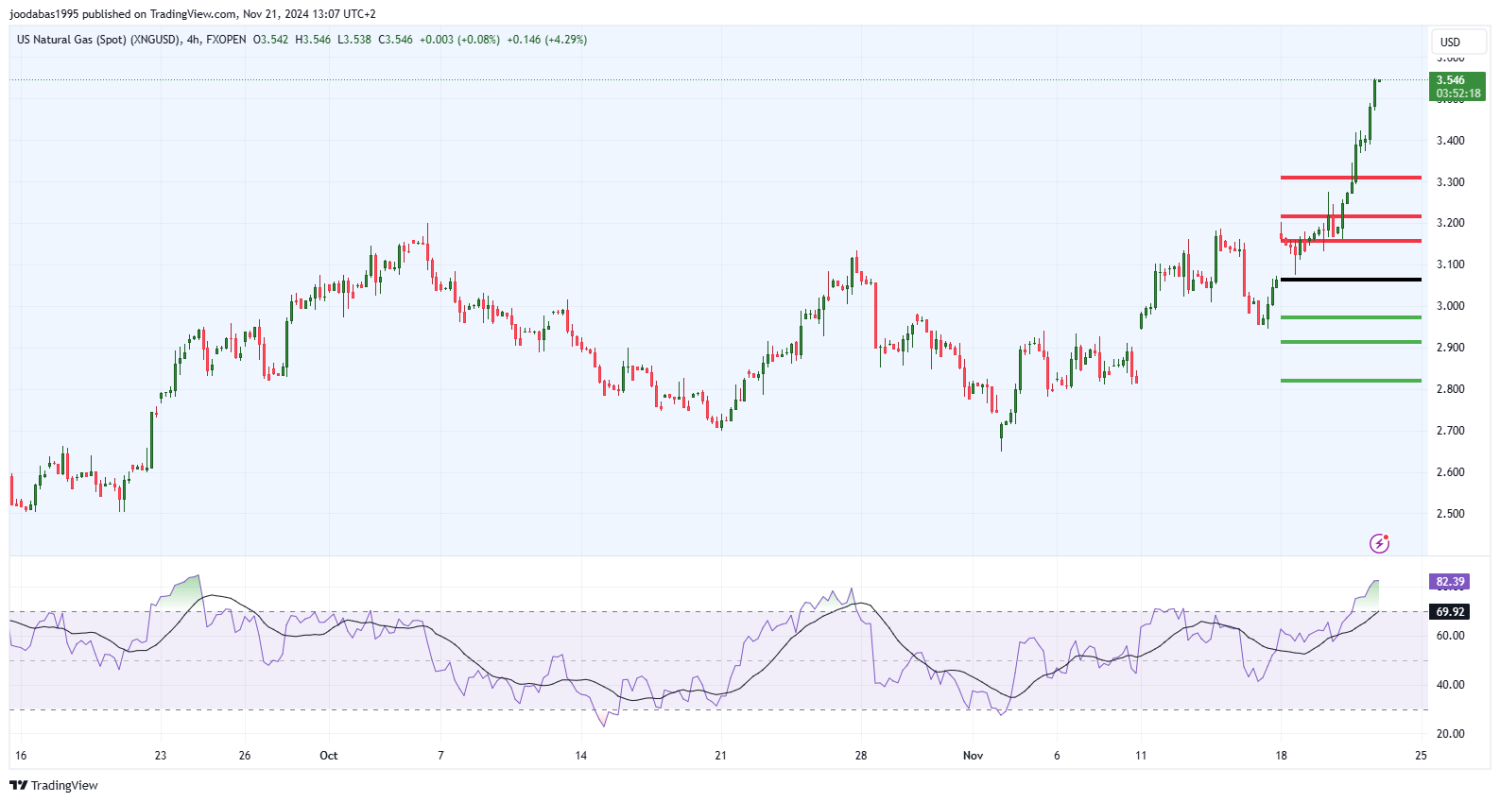The height and width of the screenshot is (802, 1500).
Task: Select the lowest green support line
Action: pyautogui.click(x=1350, y=380)
